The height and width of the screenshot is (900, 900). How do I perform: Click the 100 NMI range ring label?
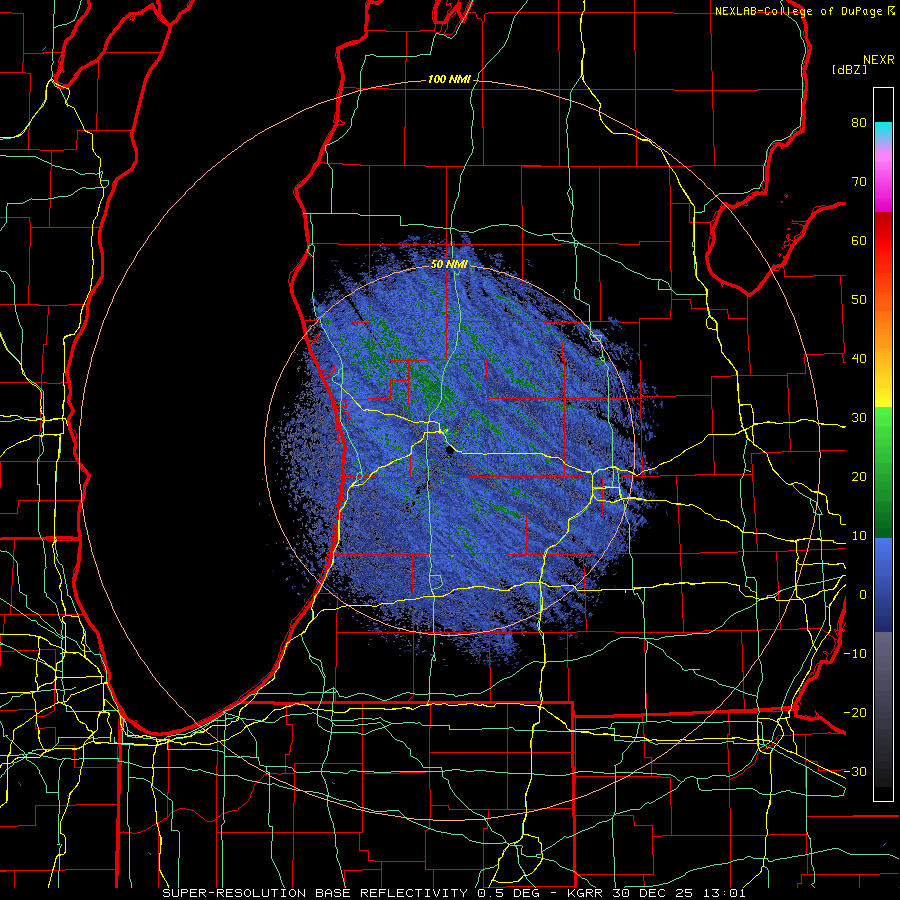tap(449, 79)
